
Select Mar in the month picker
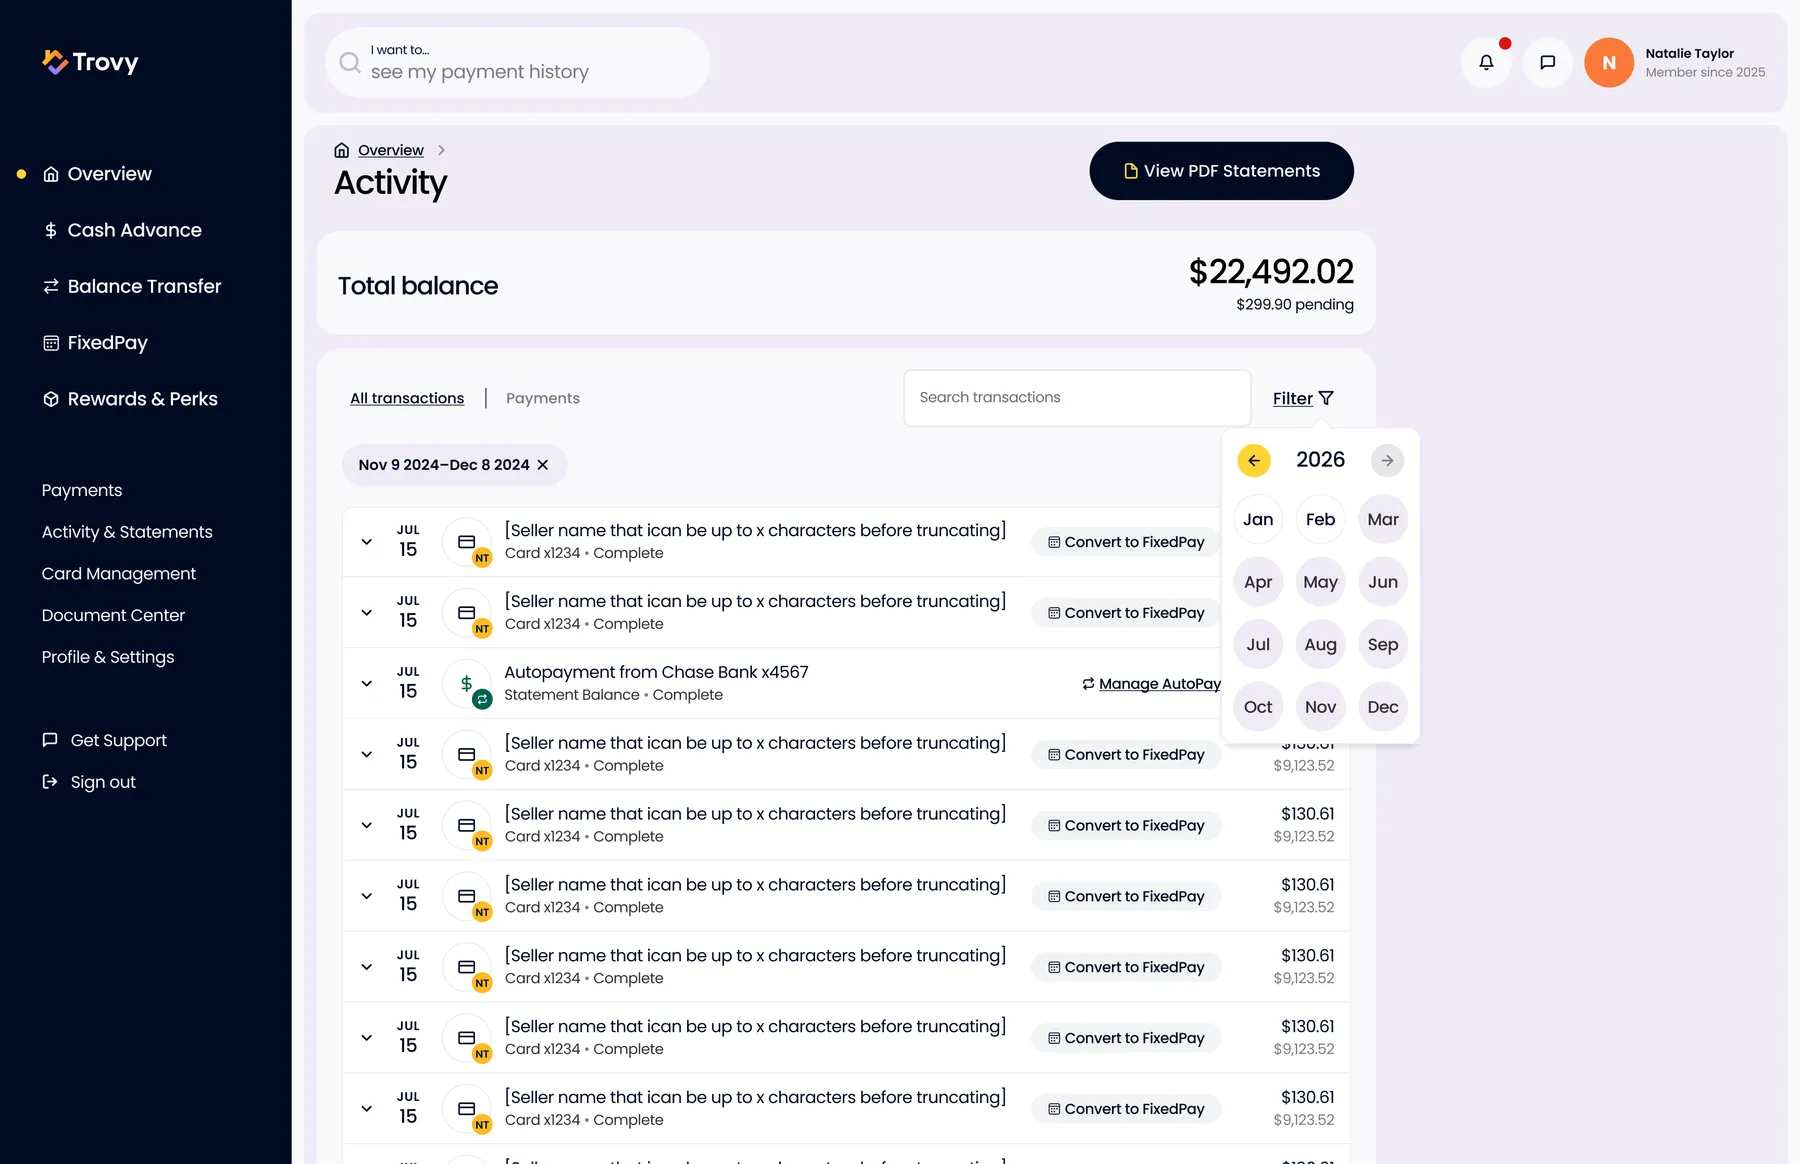coord(1383,520)
